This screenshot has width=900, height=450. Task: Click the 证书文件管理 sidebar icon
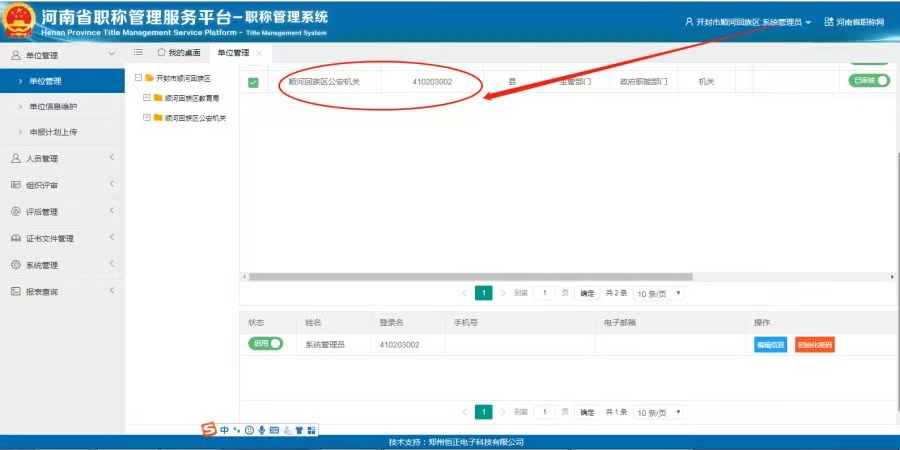15,238
